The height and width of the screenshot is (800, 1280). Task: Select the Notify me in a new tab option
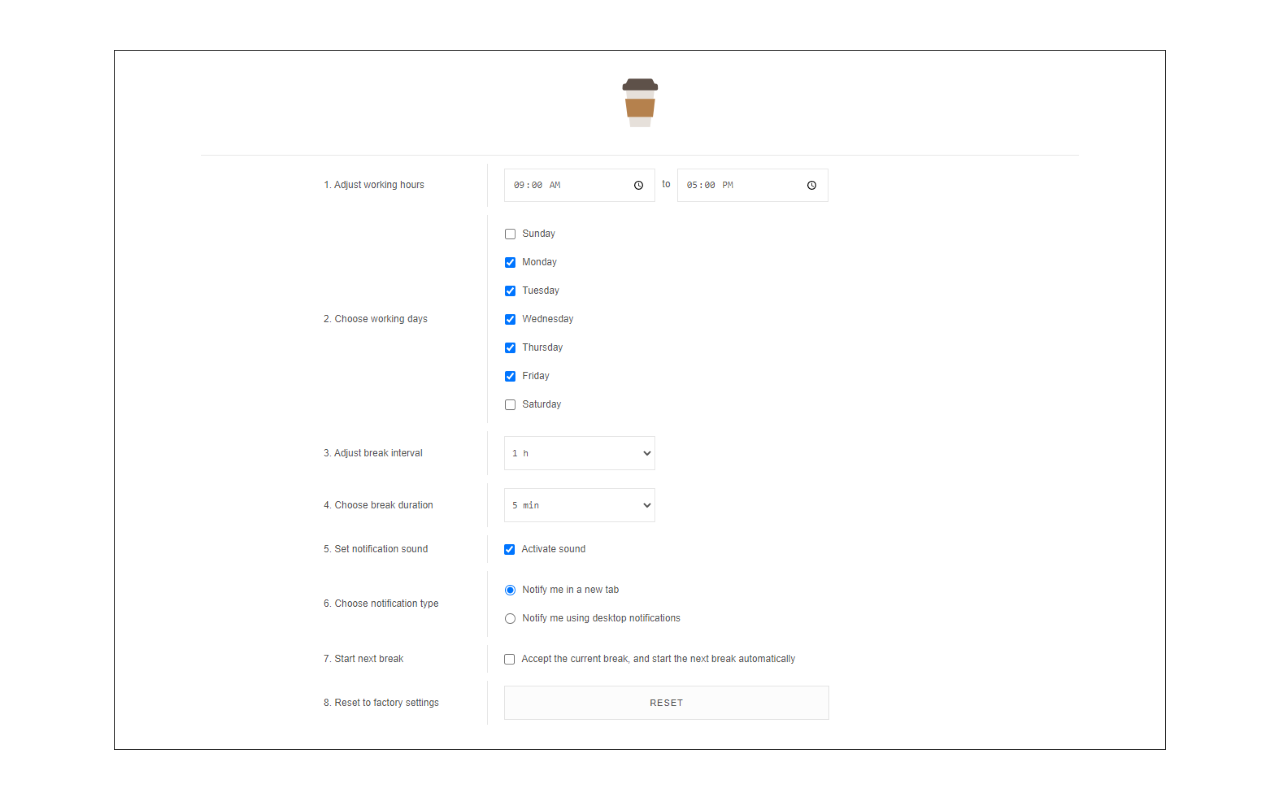pyautogui.click(x=510, y=590)
